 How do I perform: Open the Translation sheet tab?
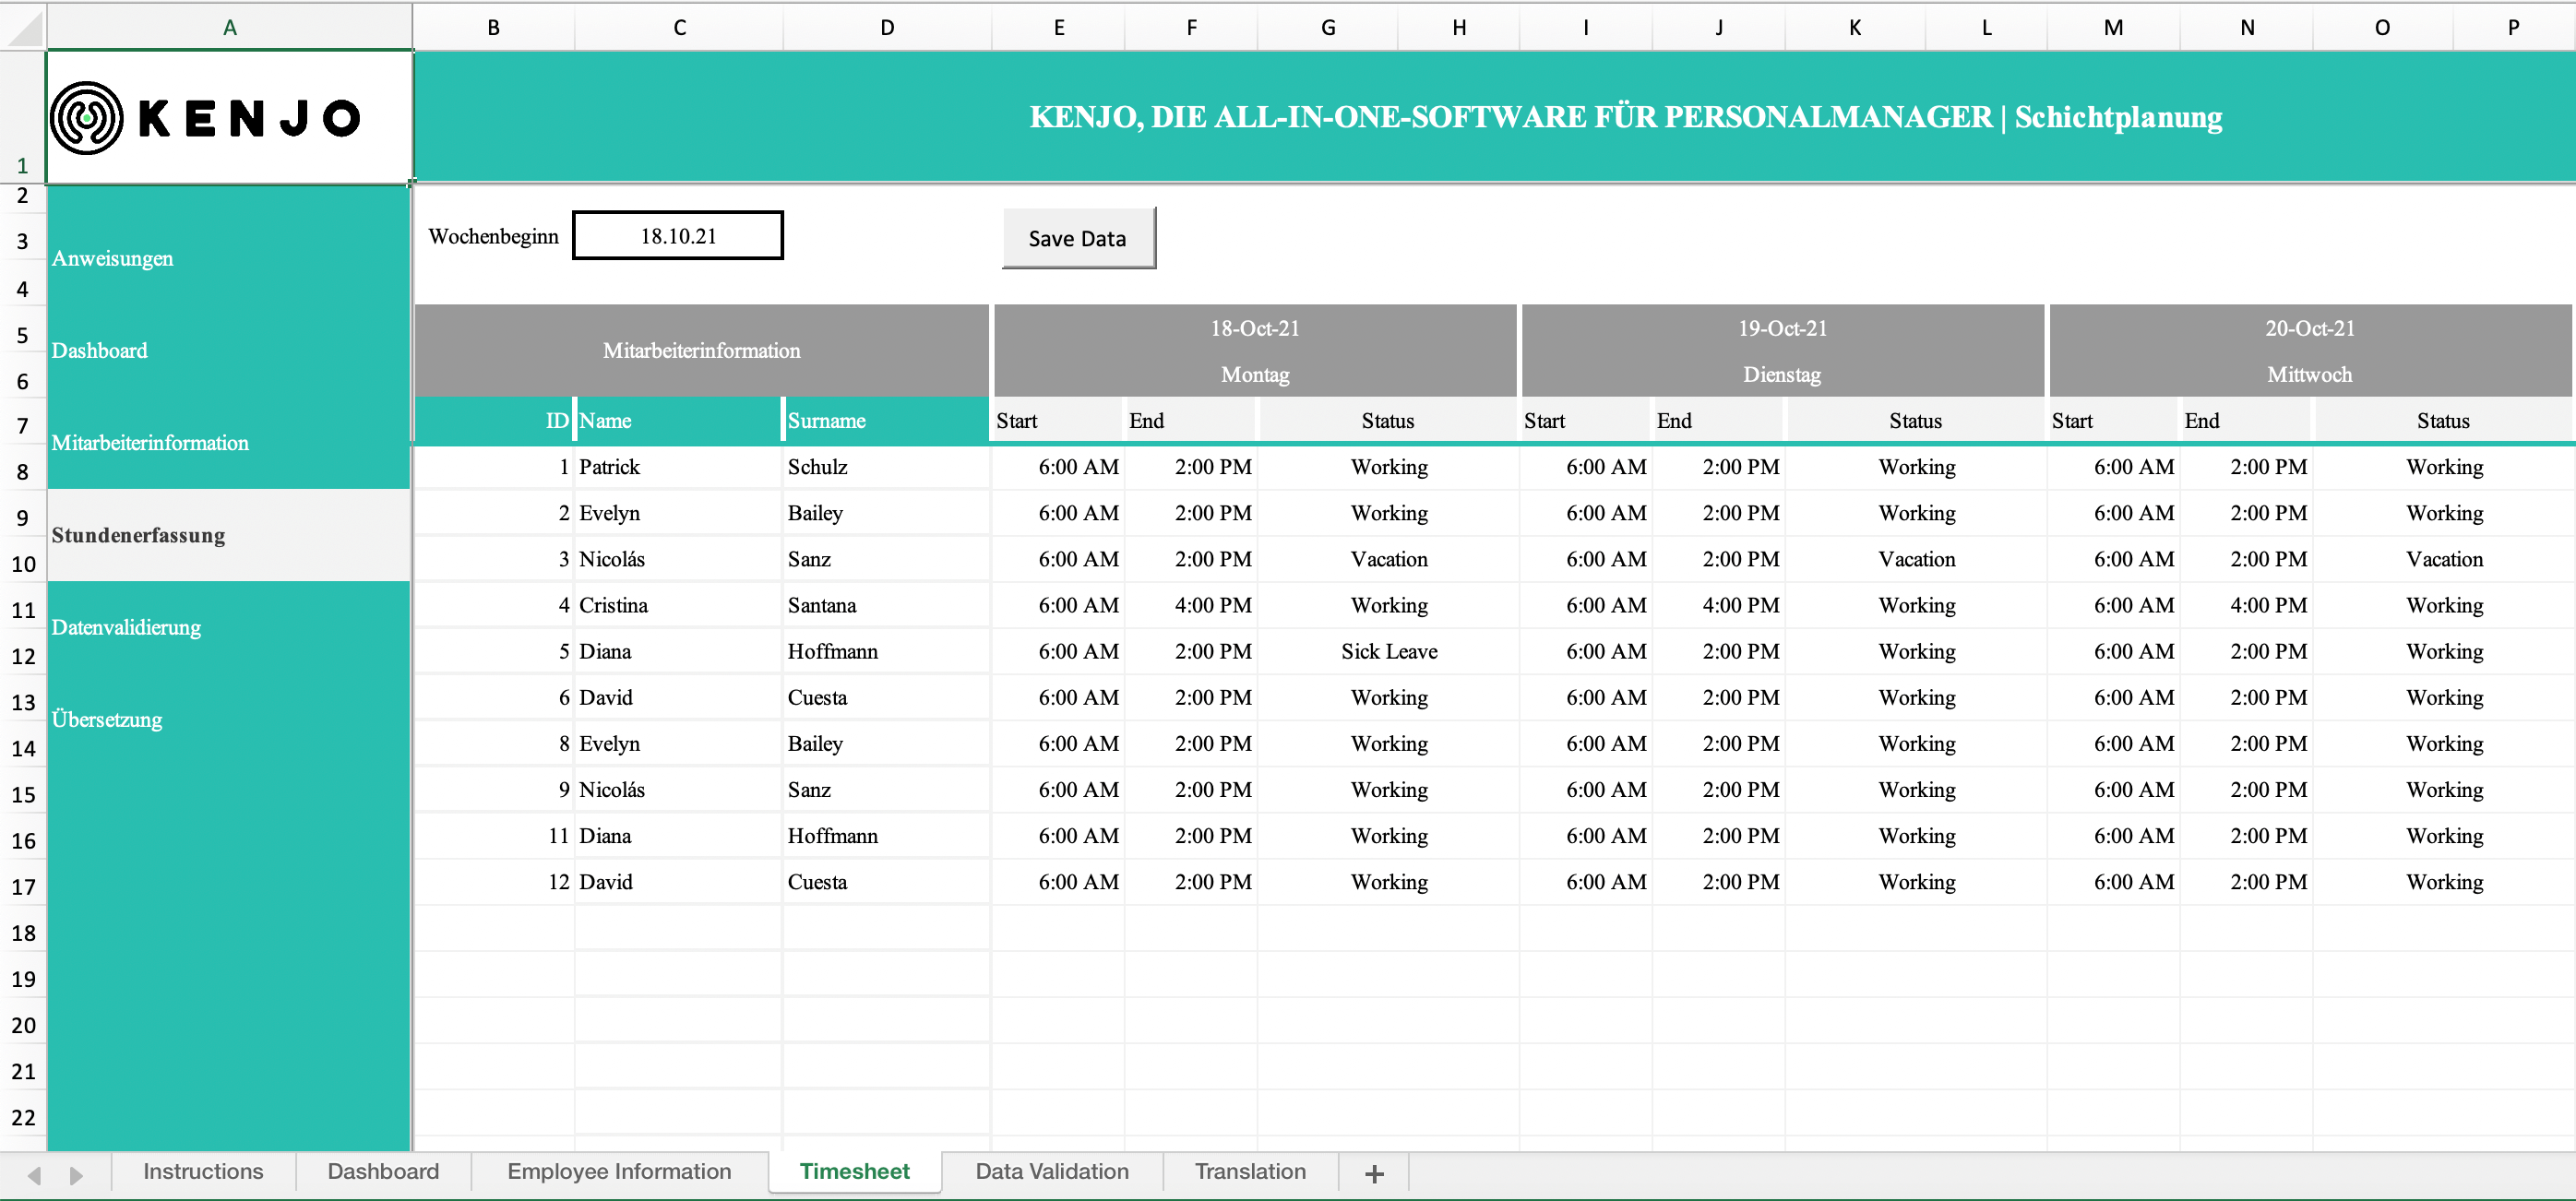coord(1250,1171)
